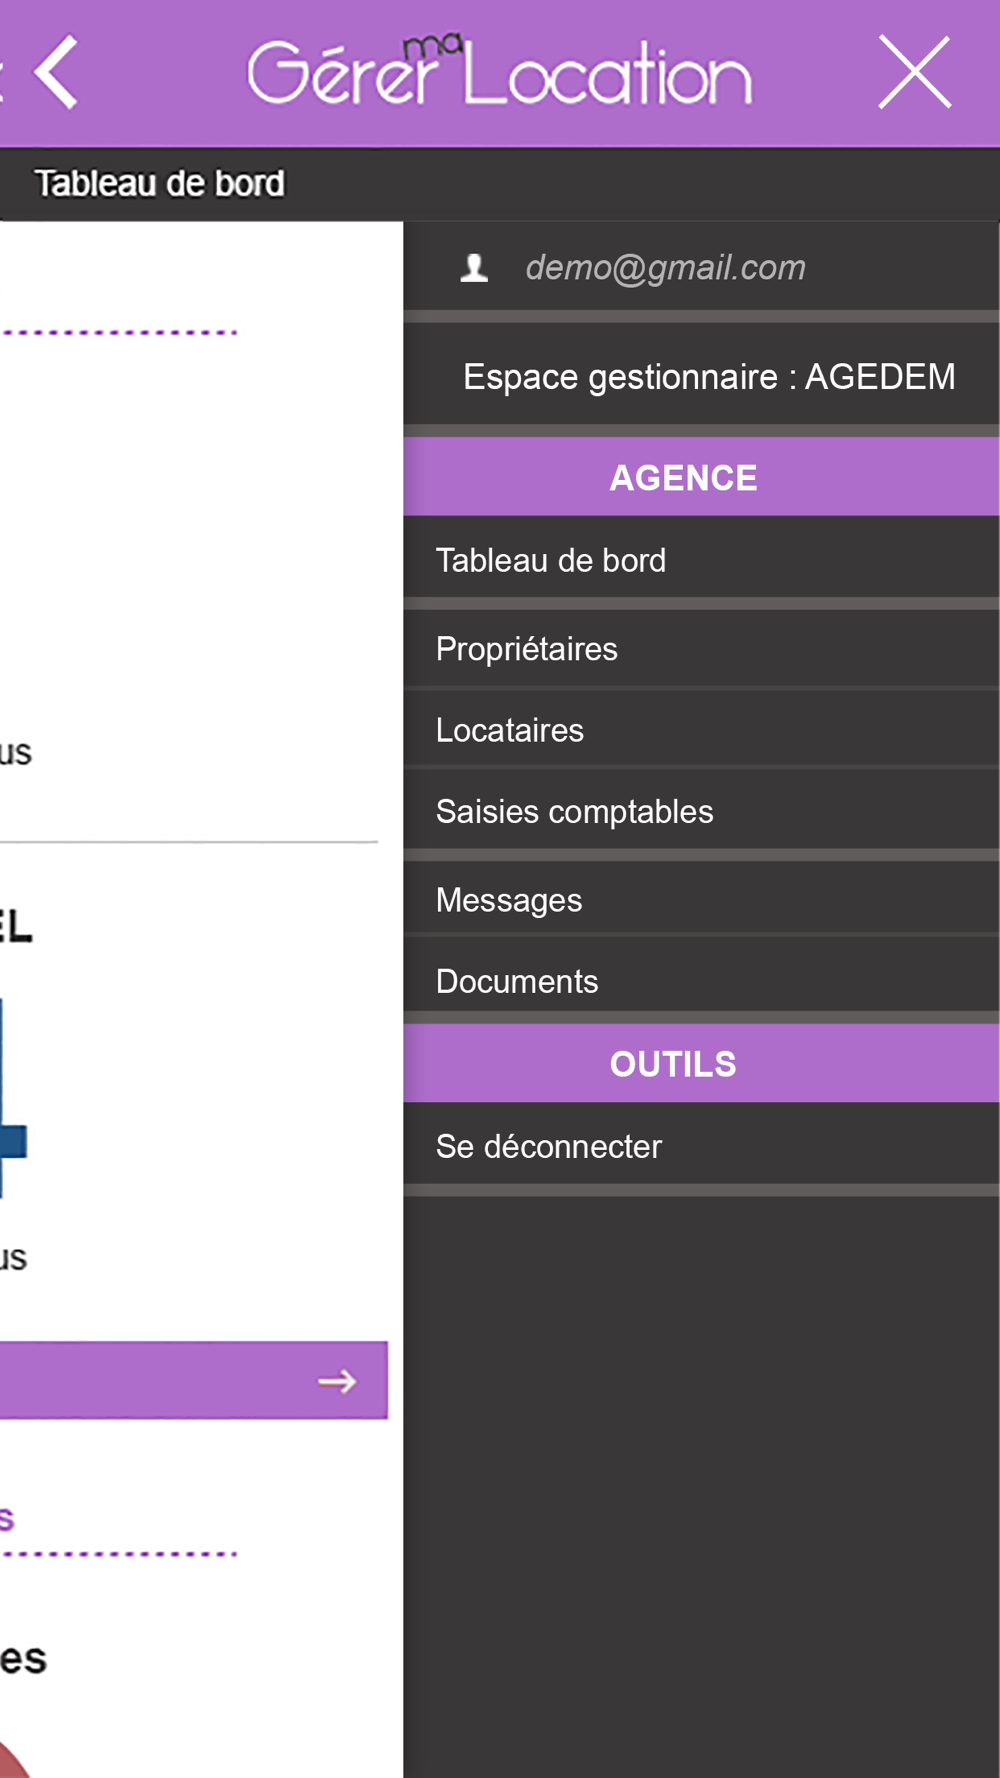
Task: Click the white arrow on purple bar
Action: pyautogui.click(x=337, y=1381)
